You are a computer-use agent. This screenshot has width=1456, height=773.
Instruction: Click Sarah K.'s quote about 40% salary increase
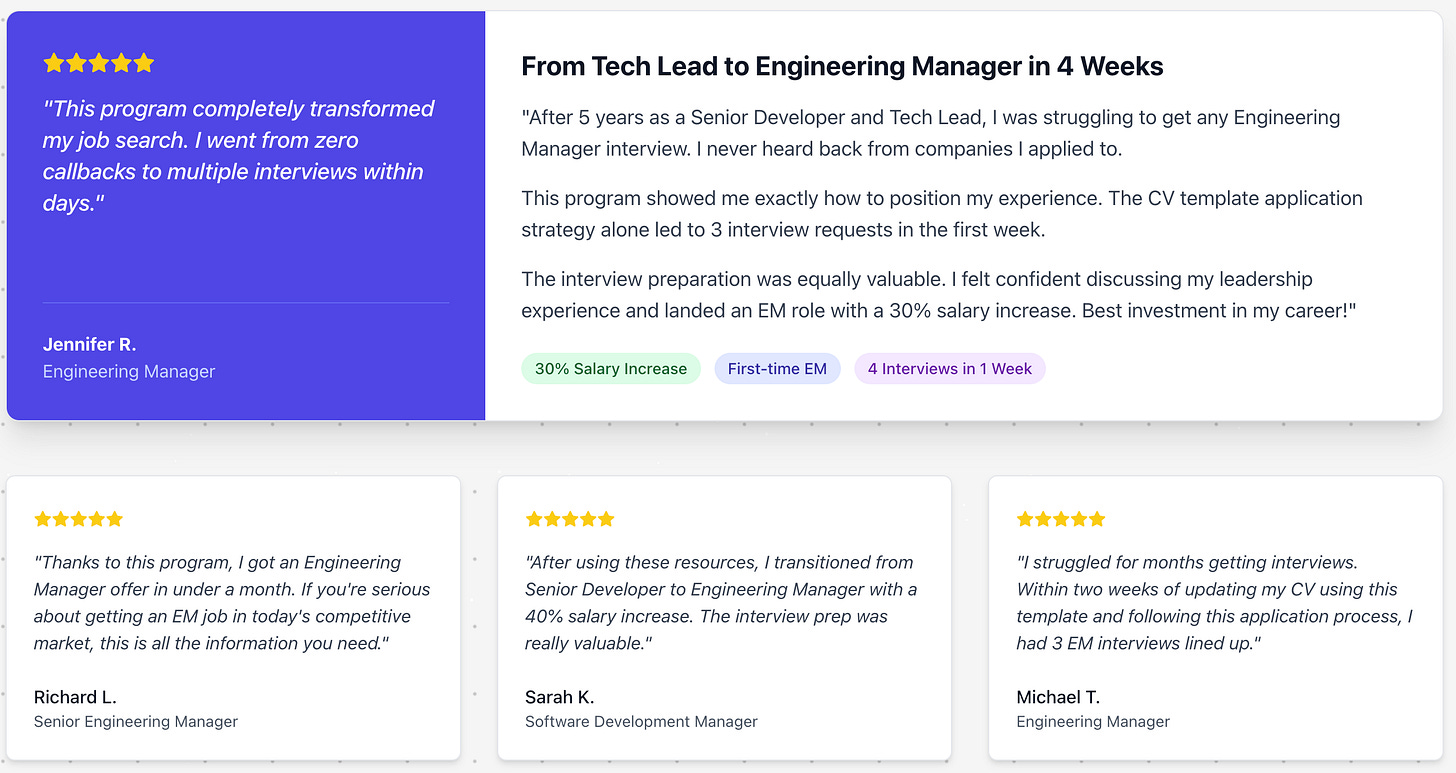click(721, 603)
